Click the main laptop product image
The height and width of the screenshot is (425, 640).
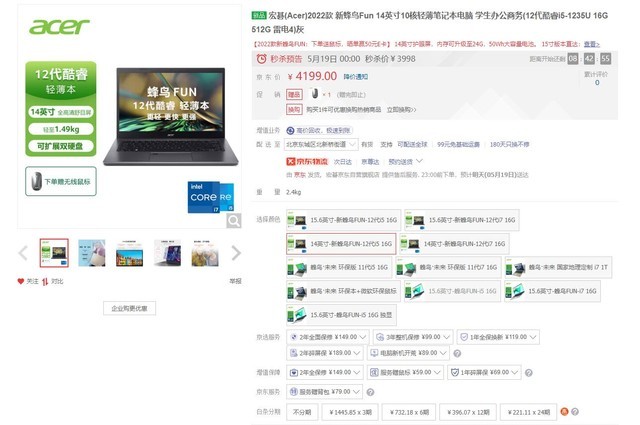pos(171,116)
